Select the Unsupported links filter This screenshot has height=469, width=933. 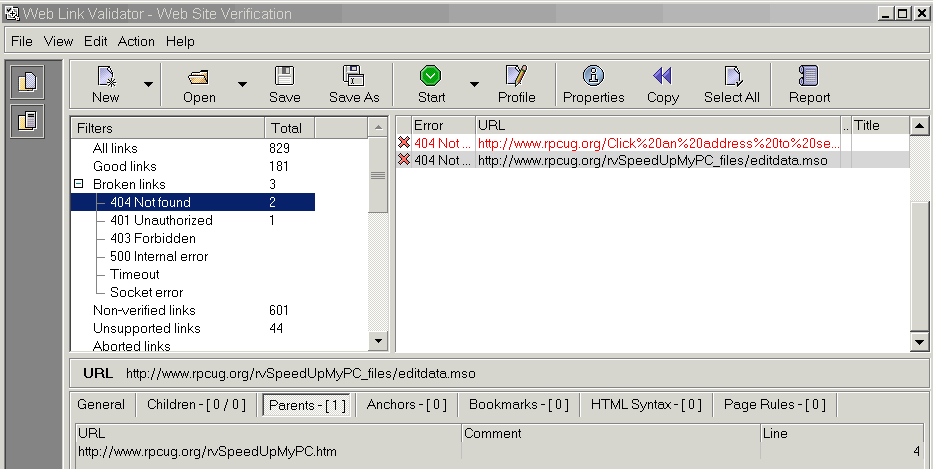pos(146,328)
